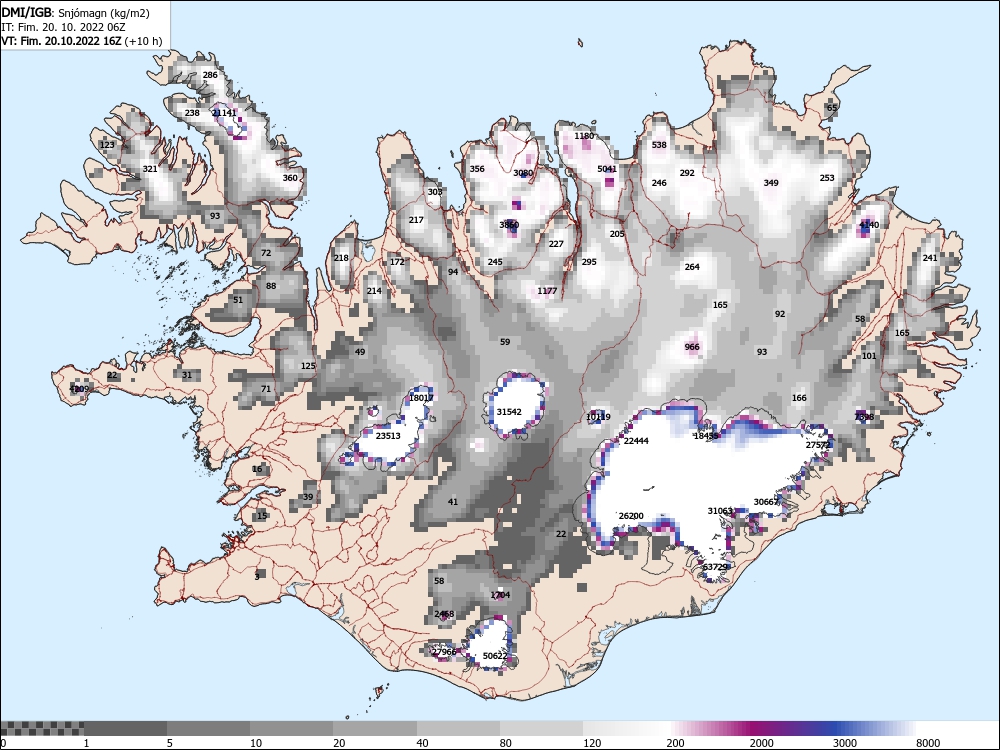Viewport: 1000px width, 750px height.
Task: Select the 18017 value on Langjökull
Action: pos(421,398)
